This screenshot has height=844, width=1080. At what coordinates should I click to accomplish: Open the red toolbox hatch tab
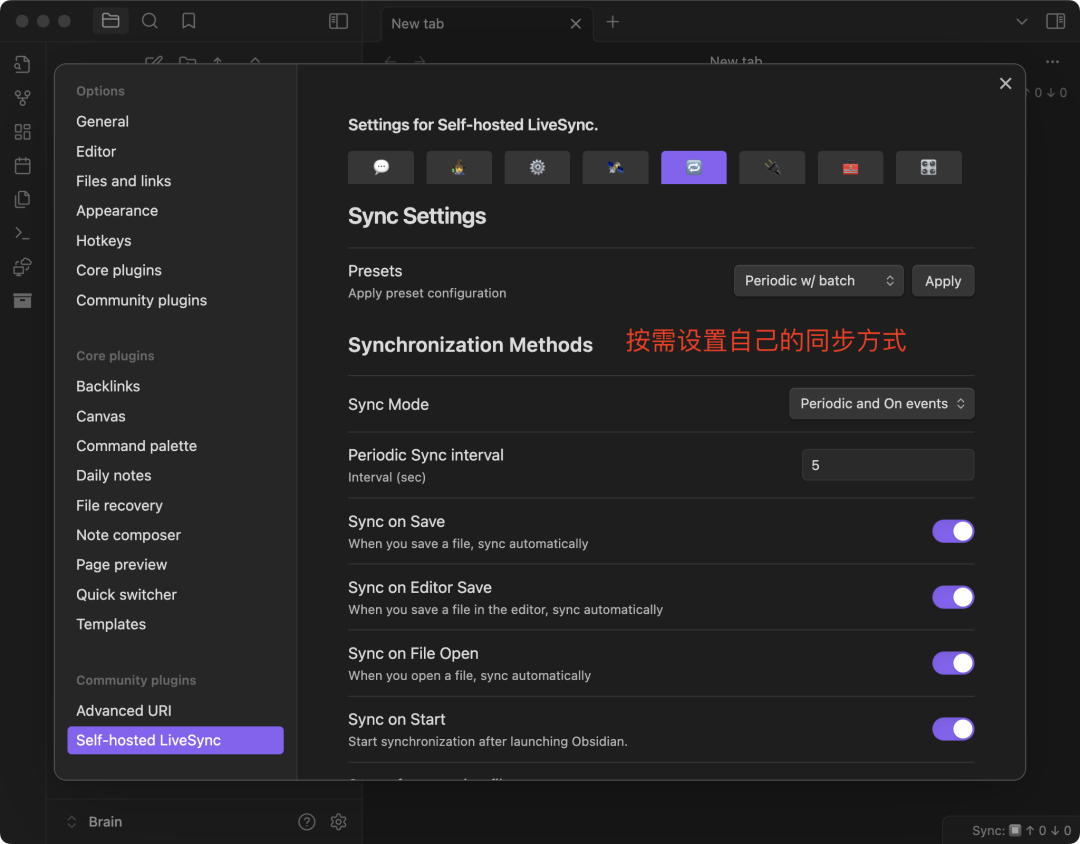850,167
